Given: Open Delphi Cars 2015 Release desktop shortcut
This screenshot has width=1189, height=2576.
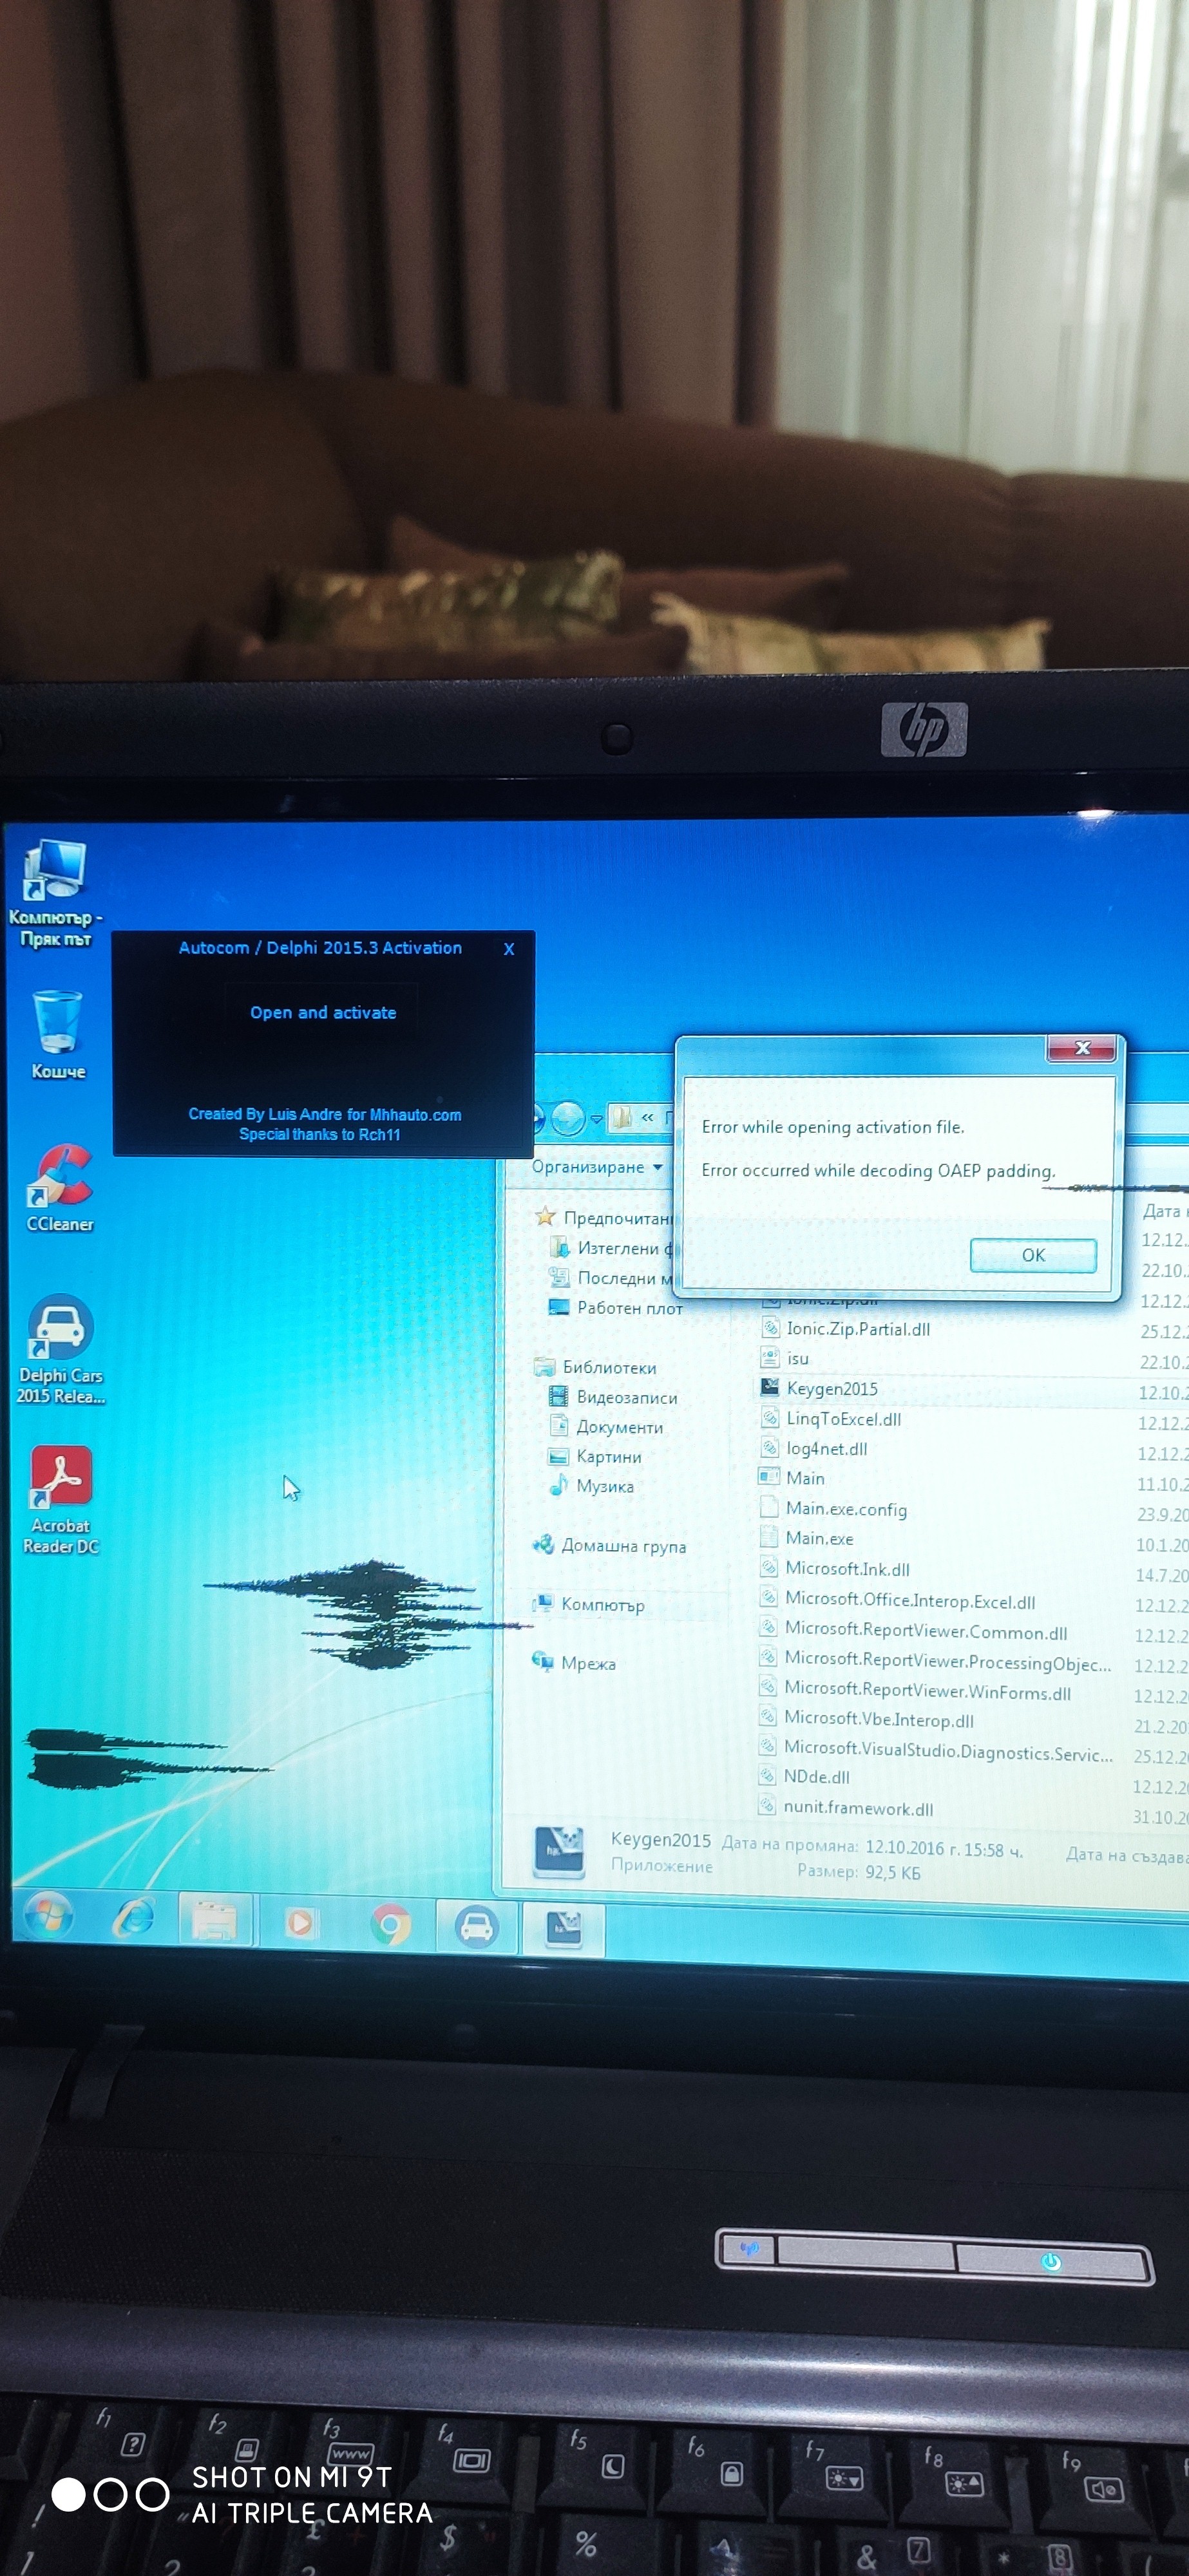Looking at the screenshot, I should [x=60, y=1346].
